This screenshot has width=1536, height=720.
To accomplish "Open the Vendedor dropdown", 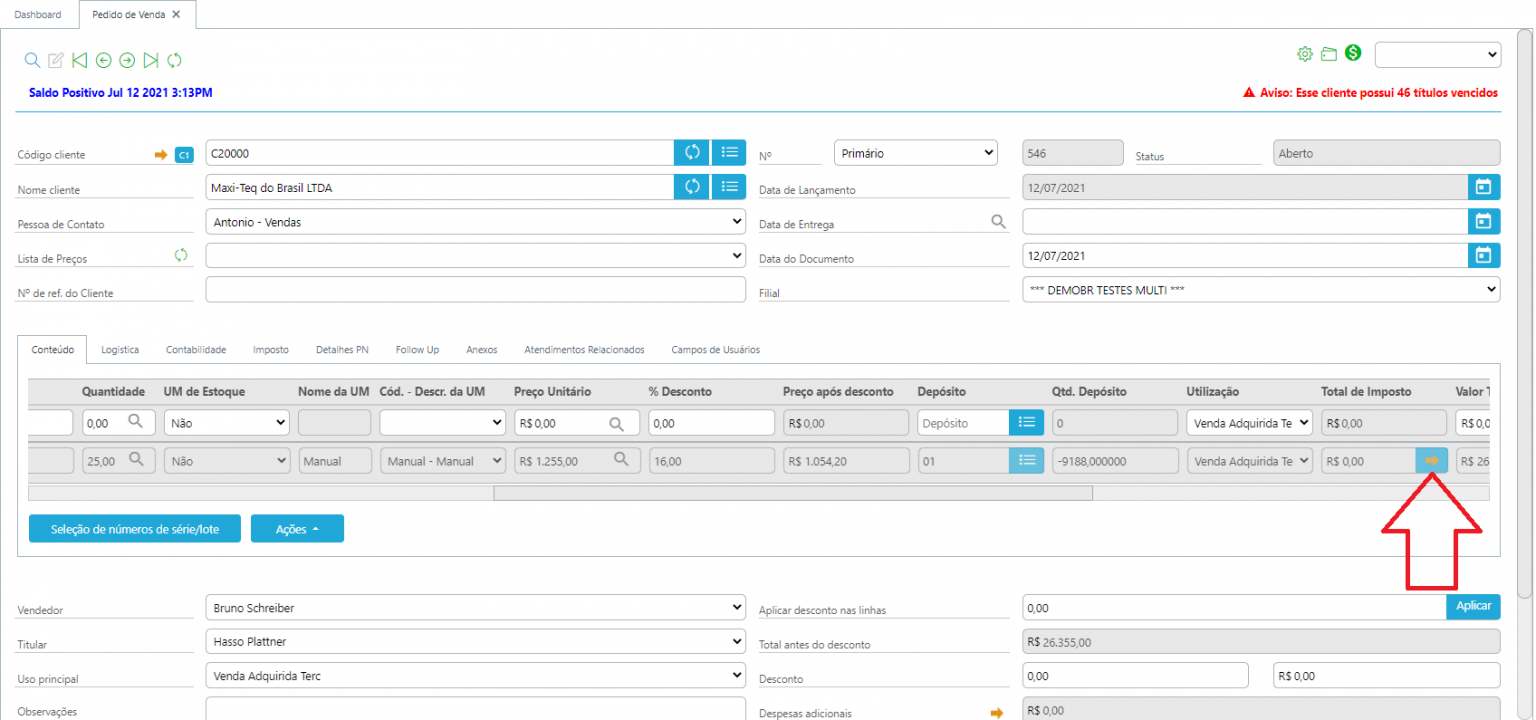I will point(475,607).
